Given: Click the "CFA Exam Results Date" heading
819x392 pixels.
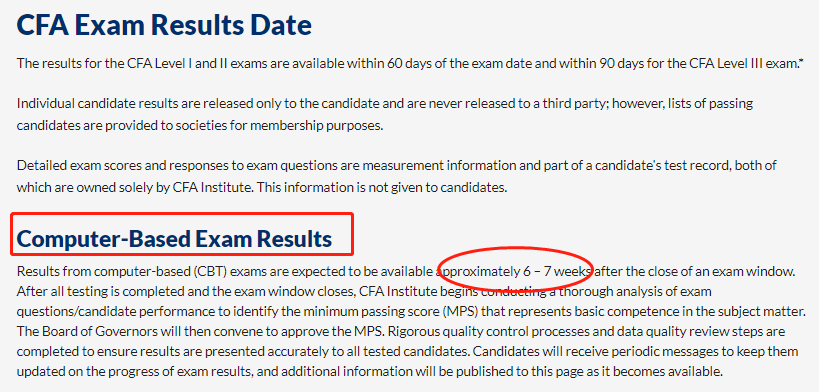Looking at the screenshot, I should tap(164, 25).
